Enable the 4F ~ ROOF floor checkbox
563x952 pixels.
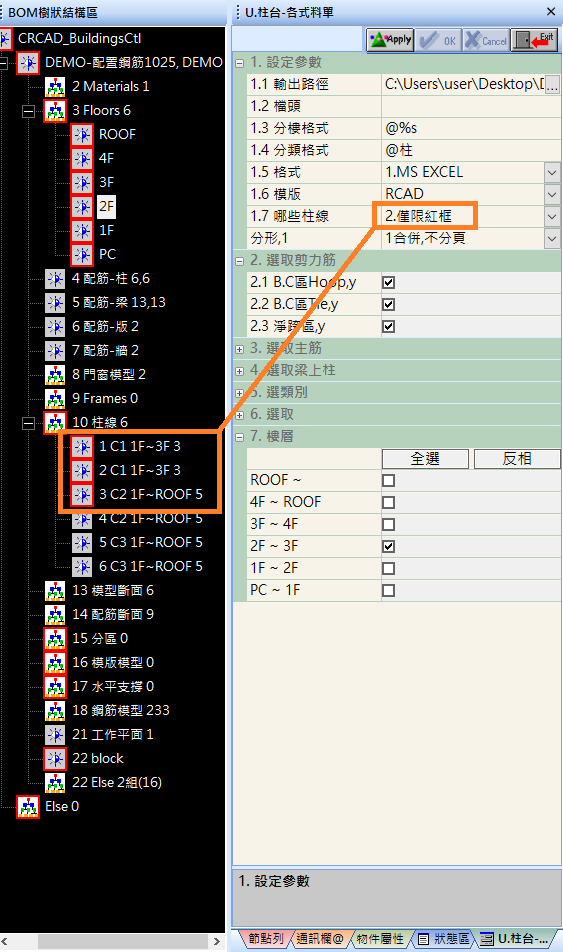coord(389,503)
